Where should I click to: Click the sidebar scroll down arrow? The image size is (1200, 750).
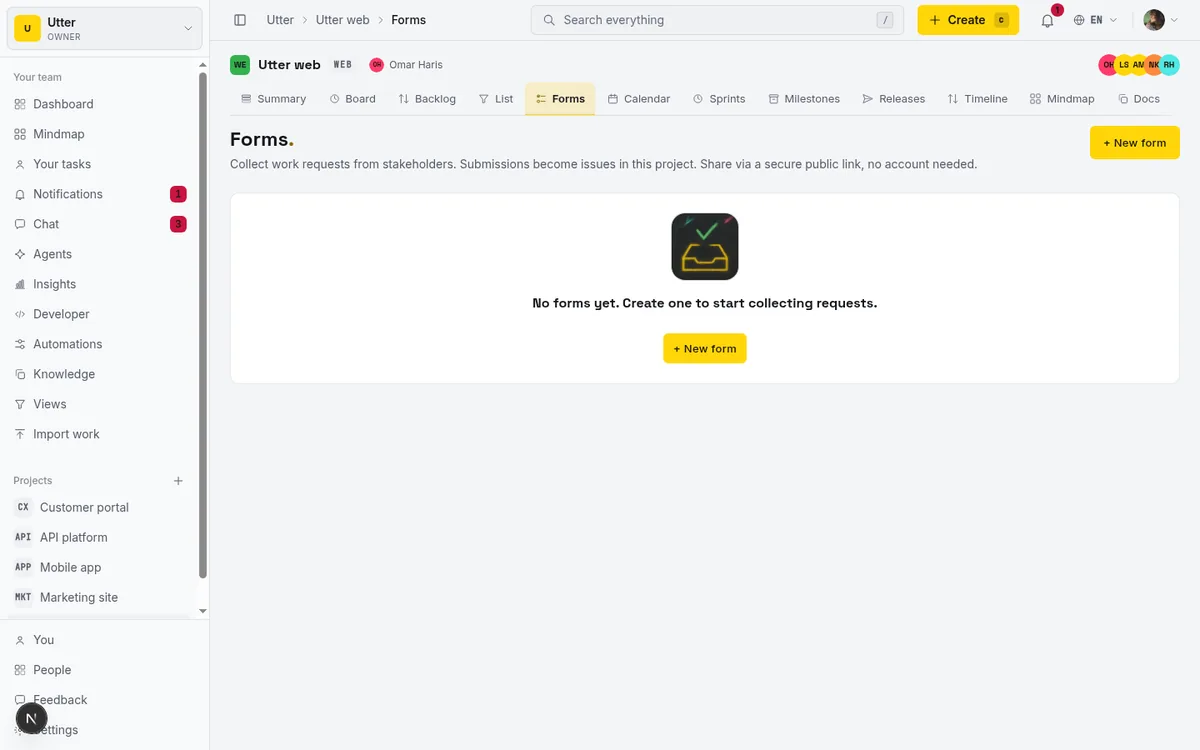click(203, 610)
